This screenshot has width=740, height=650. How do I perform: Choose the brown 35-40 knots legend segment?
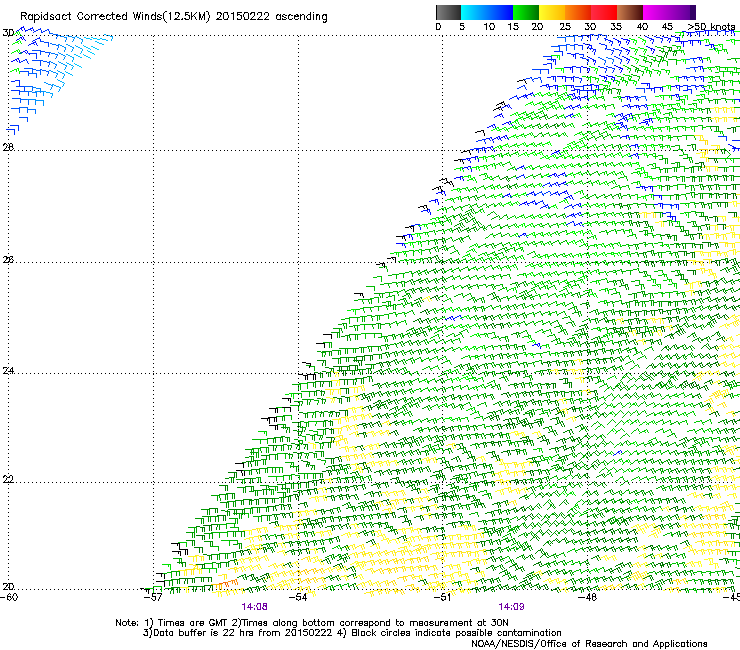pyautogui.click(x=630, y=12)
